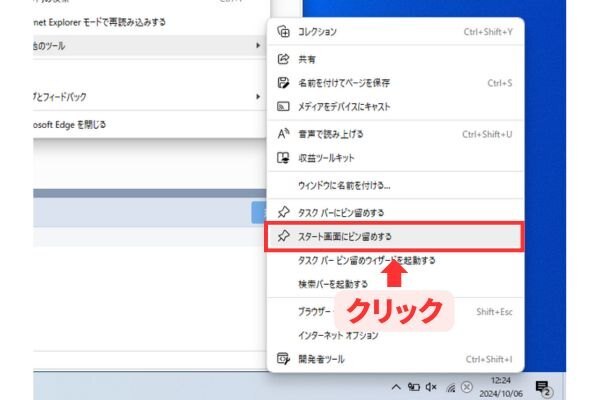The width and height of the screenshot is (600, 400).
Task: Select 名前を付けてページを保存 menu entry
Action: [x=395, y=83]
